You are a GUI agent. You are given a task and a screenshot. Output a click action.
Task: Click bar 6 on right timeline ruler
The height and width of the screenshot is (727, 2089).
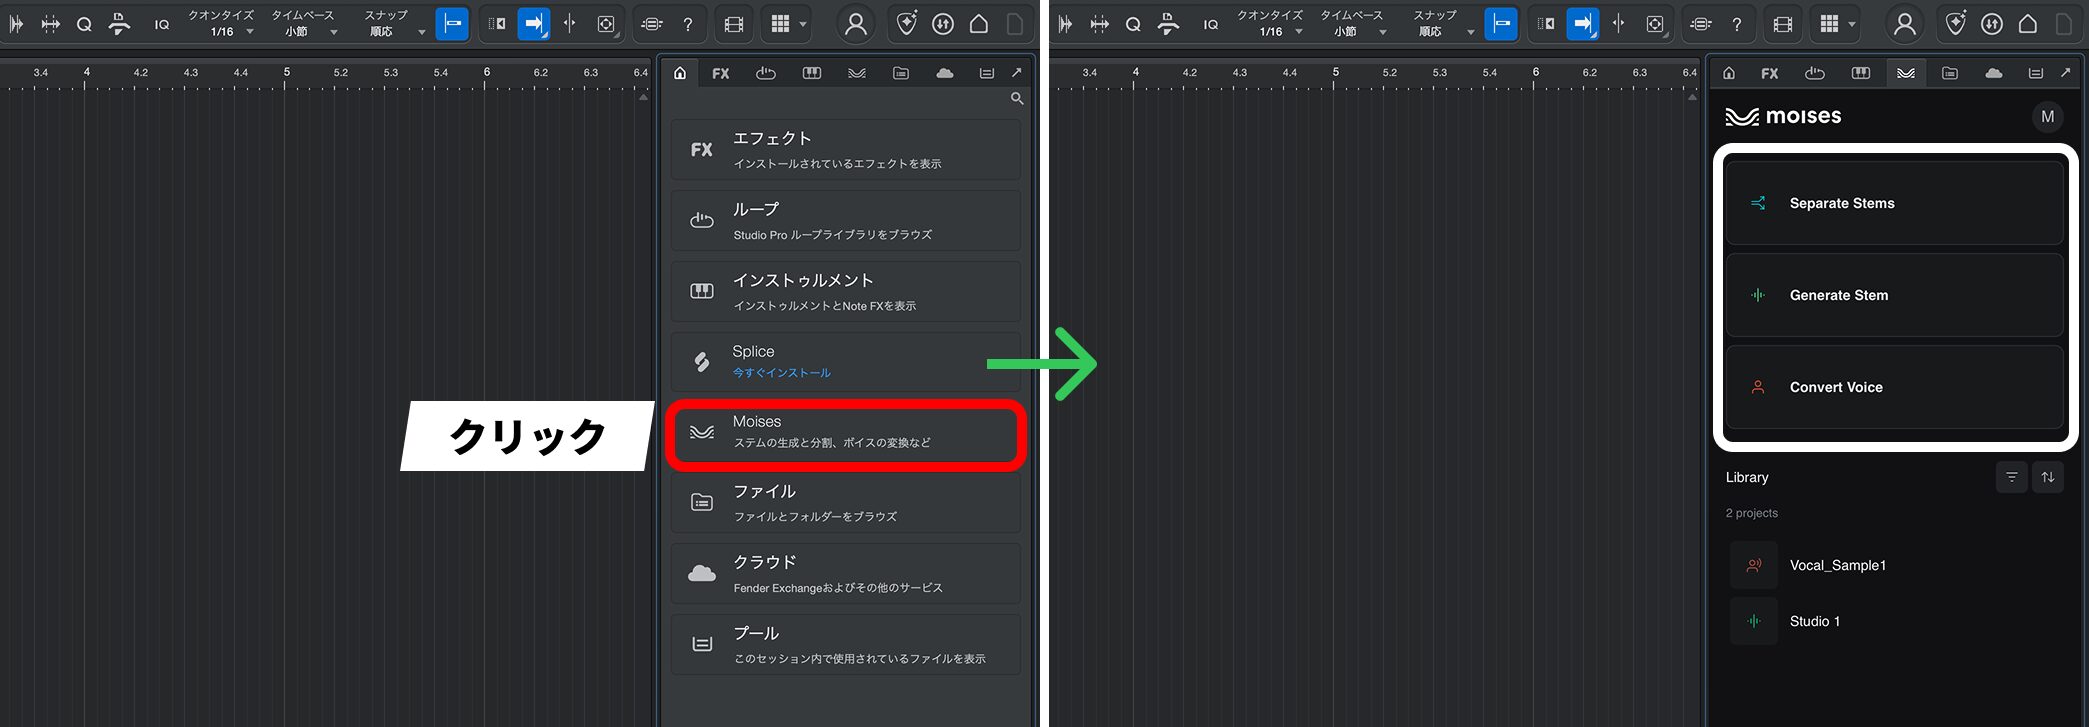tap(1536, 73)
